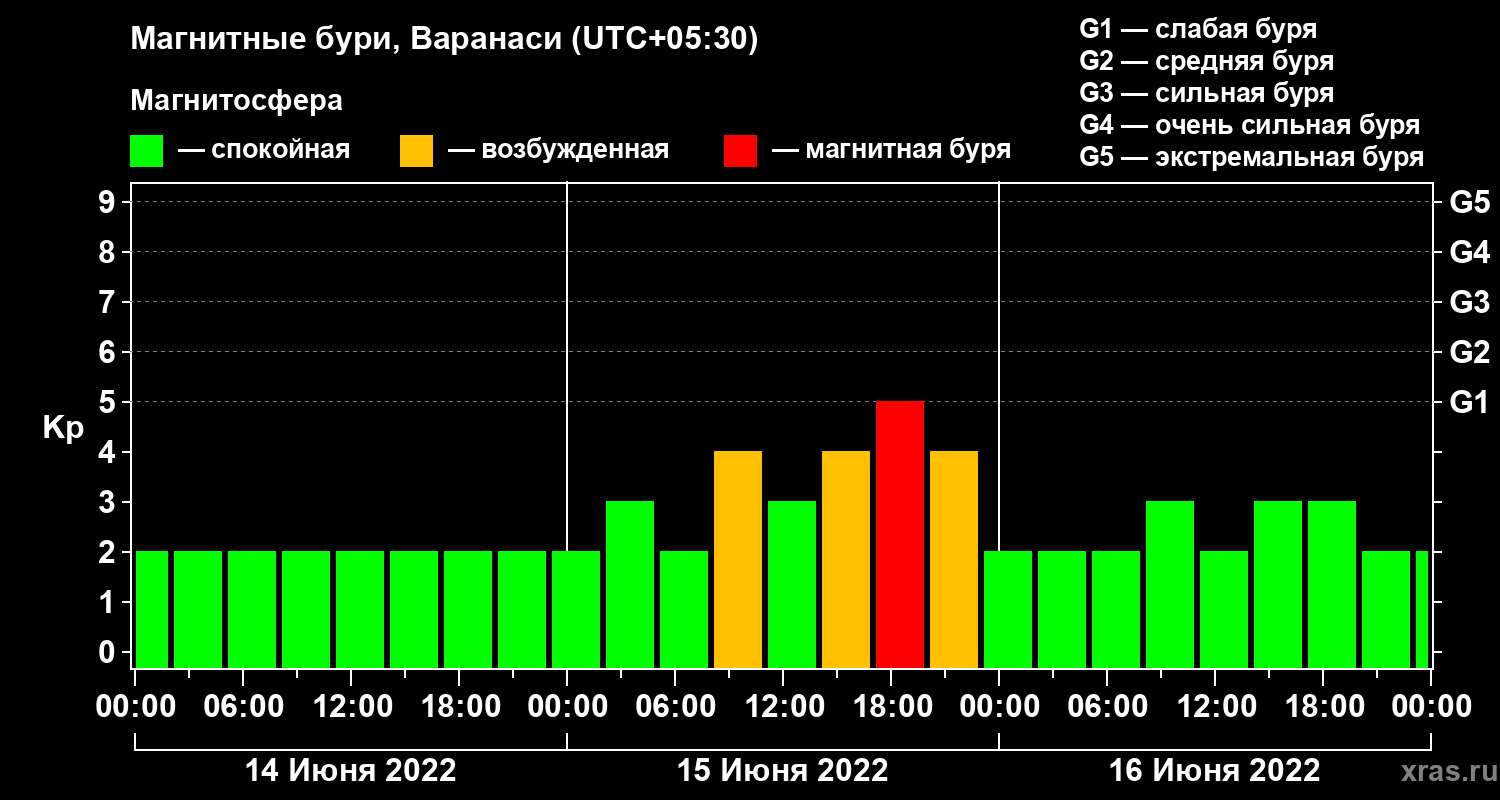Click the G2 tick label on right axis
1500x800 pixels.
[1469, 352]
